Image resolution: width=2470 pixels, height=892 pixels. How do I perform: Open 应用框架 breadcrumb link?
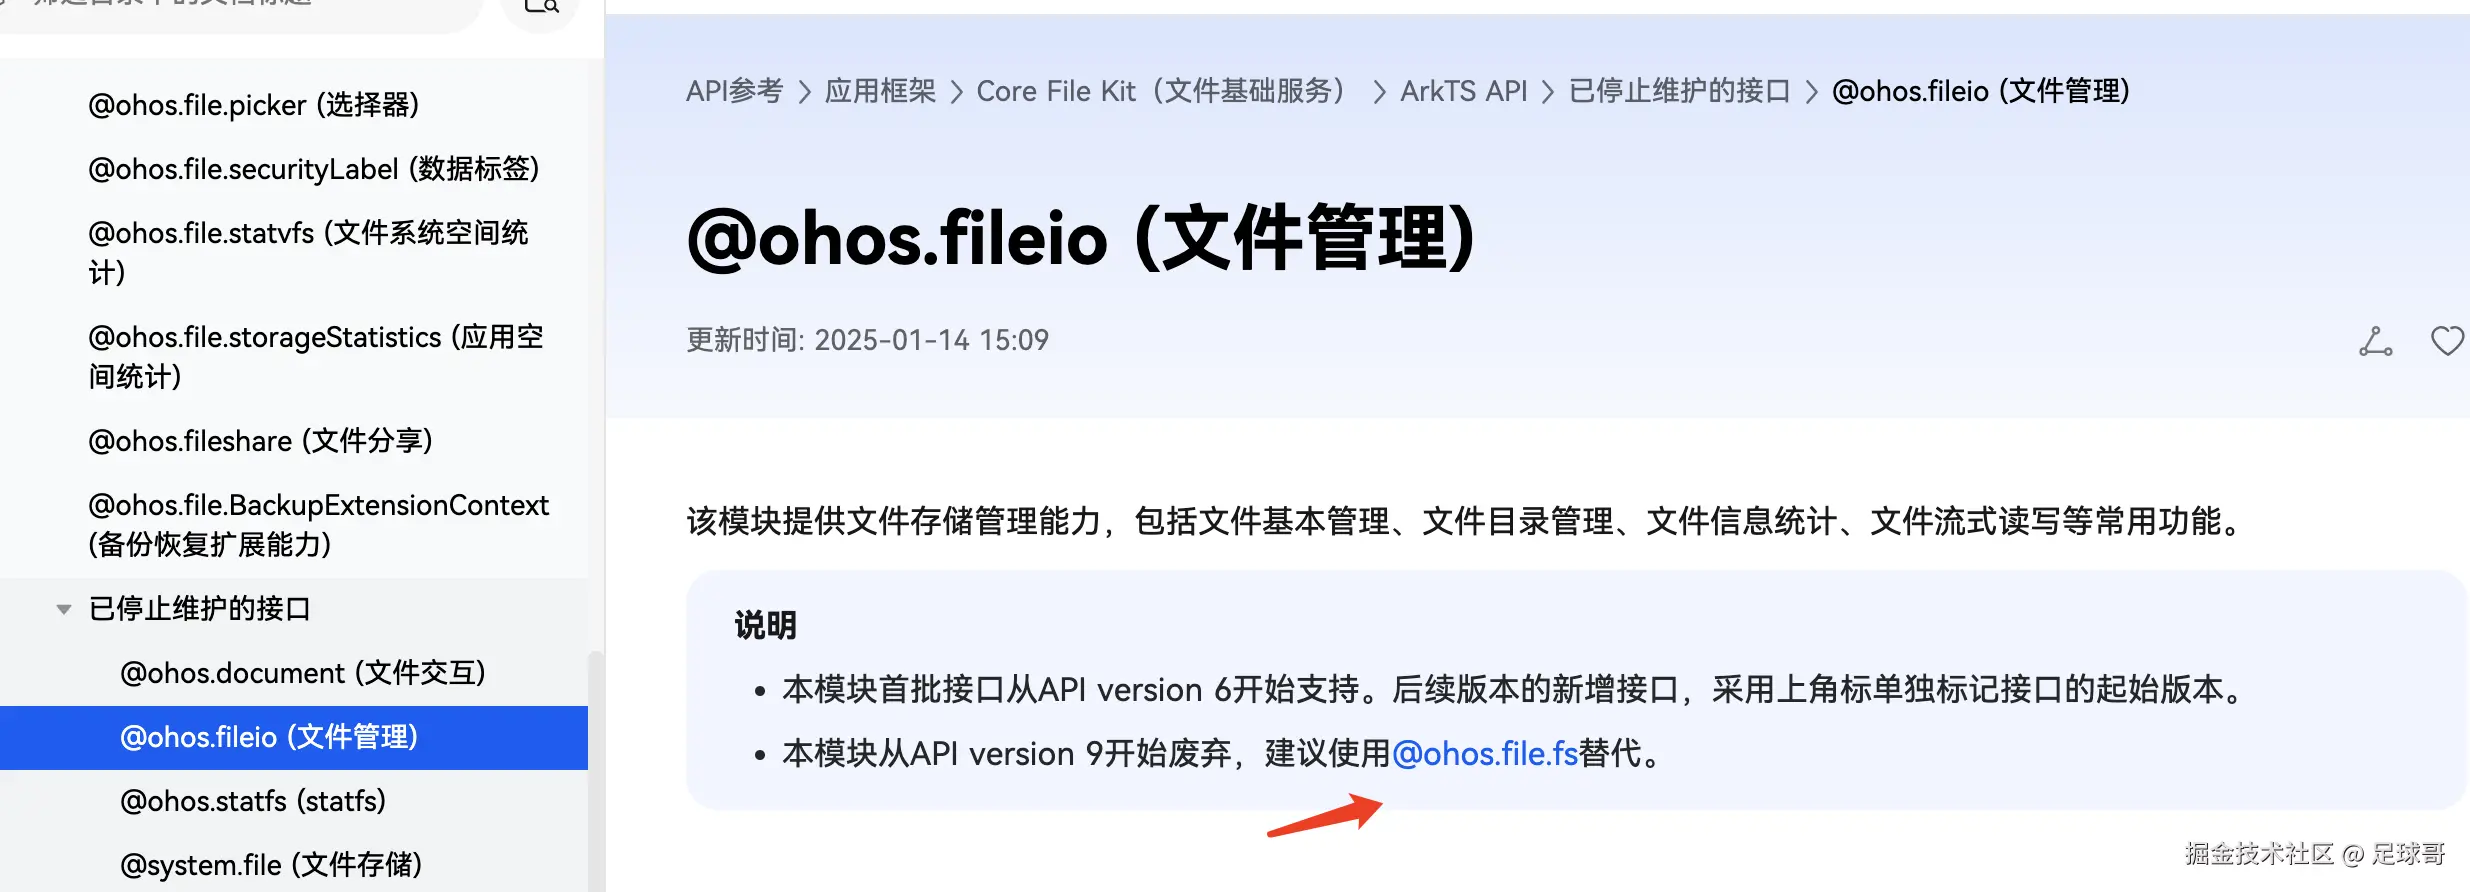tap(880, 91)
